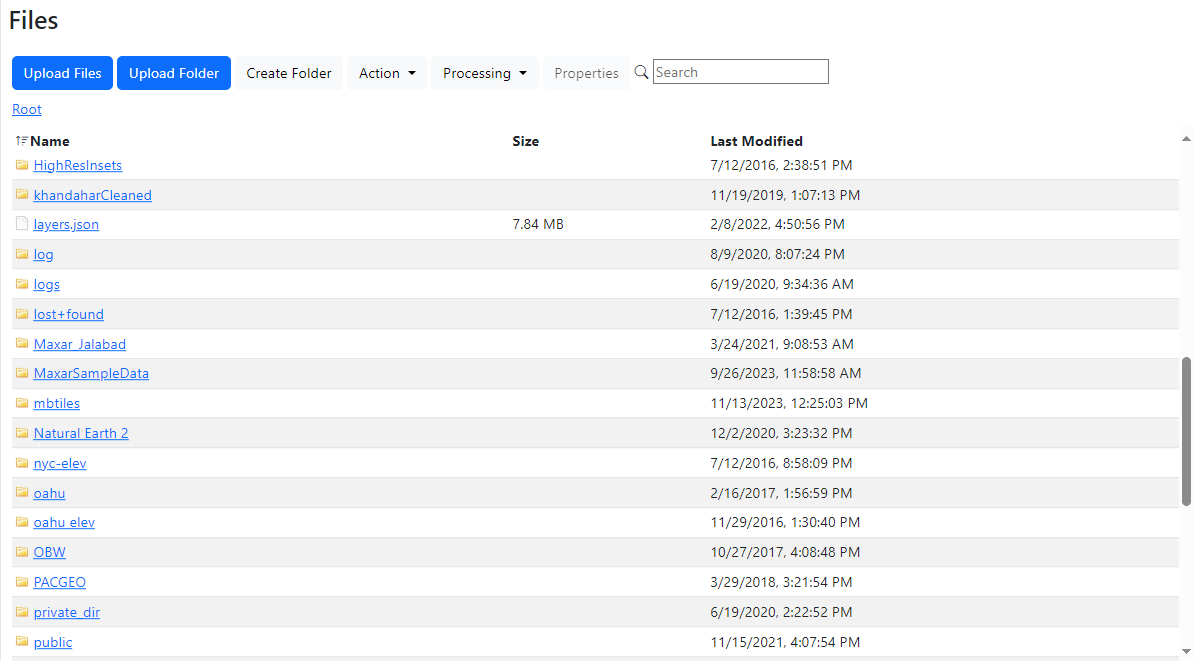Viewport: 1196px width, 661px height.
Task: Expand the Processing dropdown
Action: click(484, 73)
